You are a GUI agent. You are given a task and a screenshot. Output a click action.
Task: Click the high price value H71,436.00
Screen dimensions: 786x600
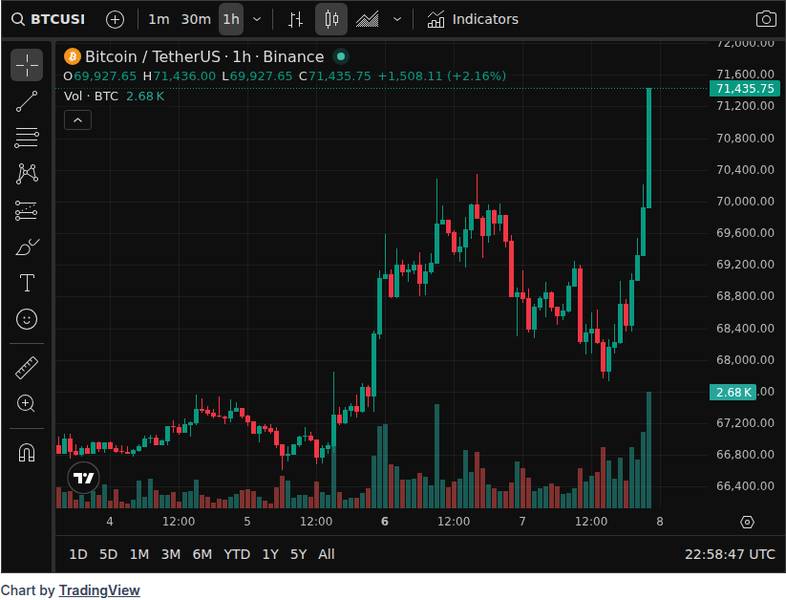point(179,76)
